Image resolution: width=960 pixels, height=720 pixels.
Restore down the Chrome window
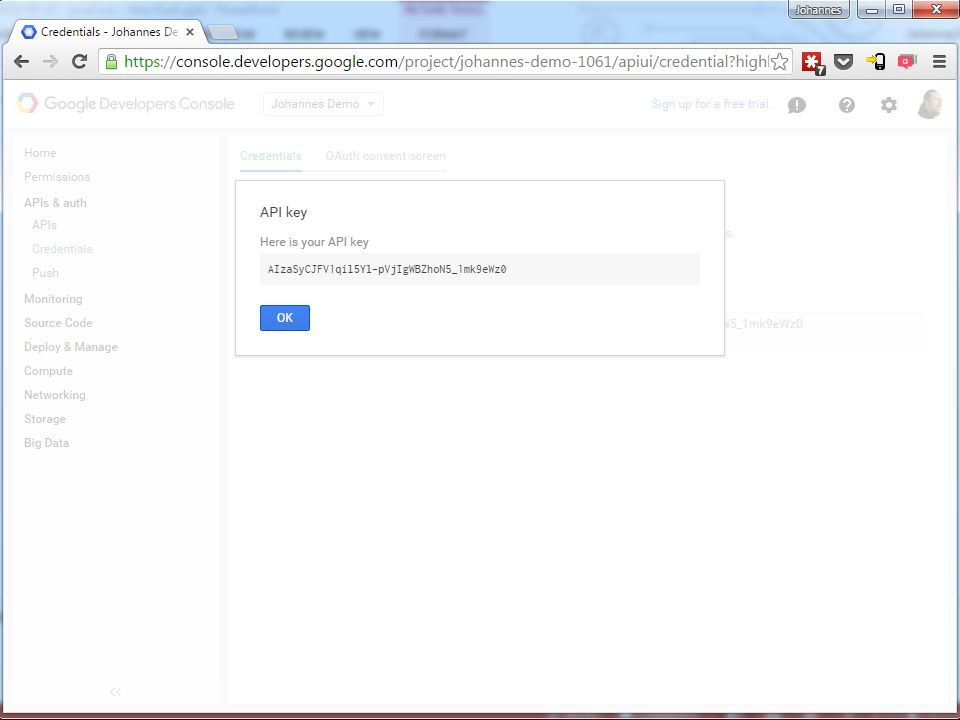pyautogui.click(x=899, y=10)
